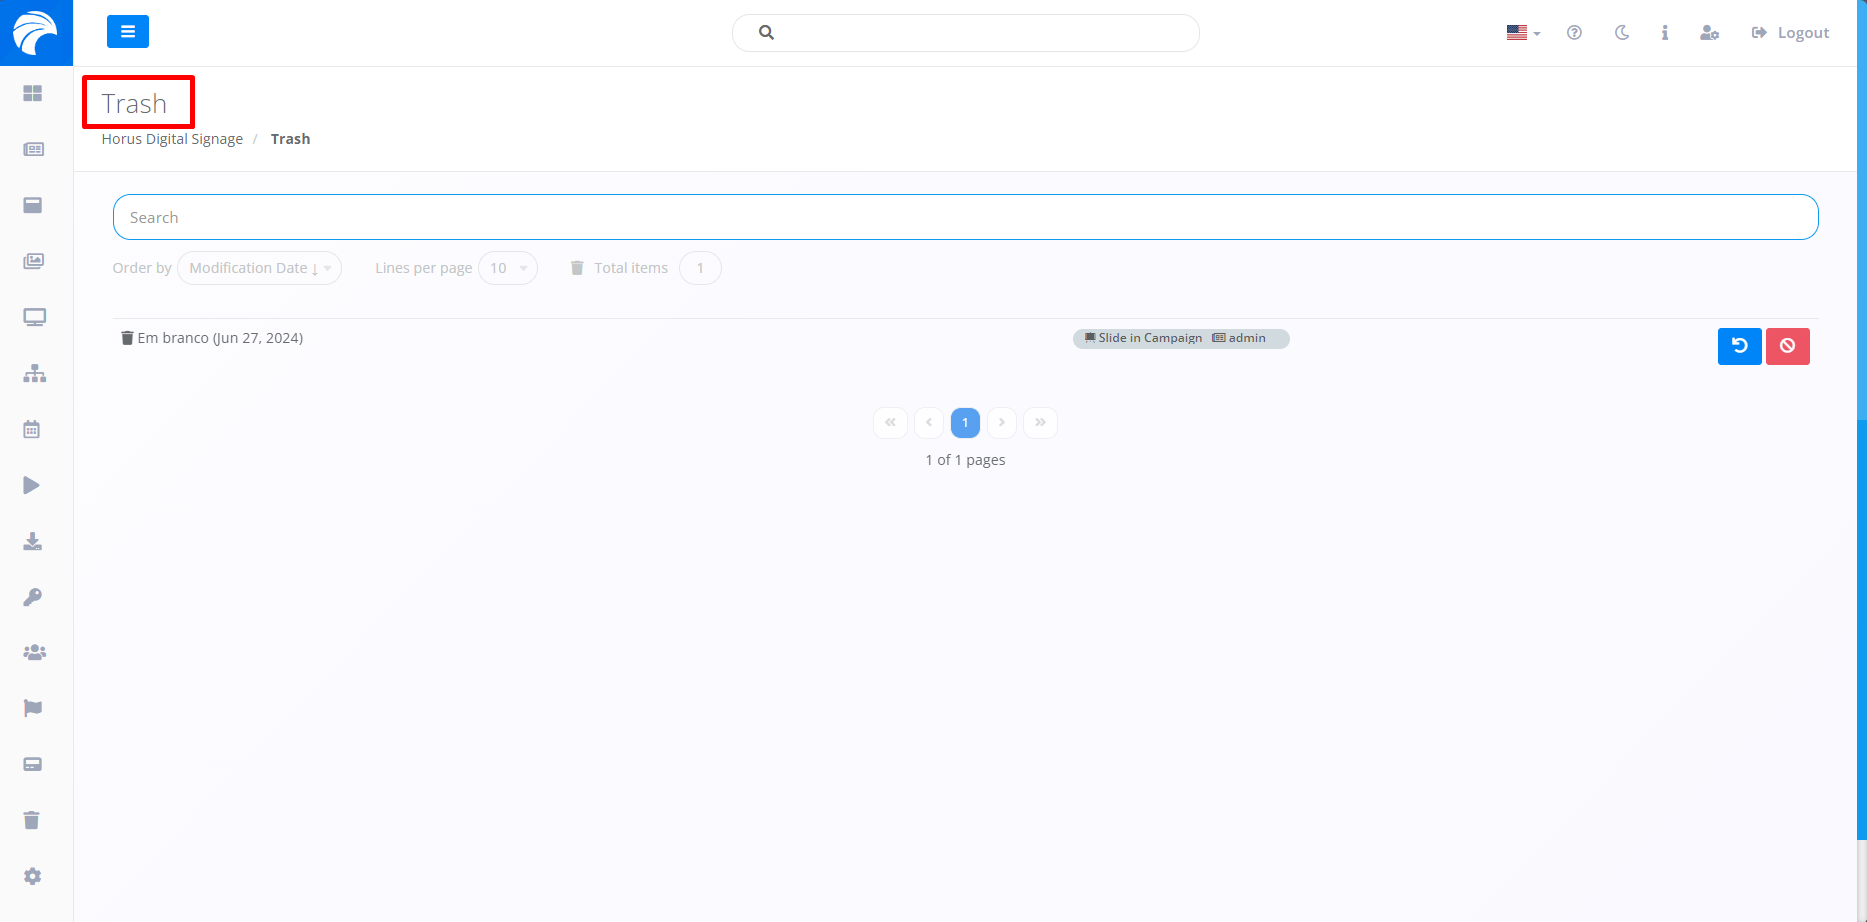1867x922 pixels.
Task: Toggle dark mode with the moon icon
Action: (1622, 33)
